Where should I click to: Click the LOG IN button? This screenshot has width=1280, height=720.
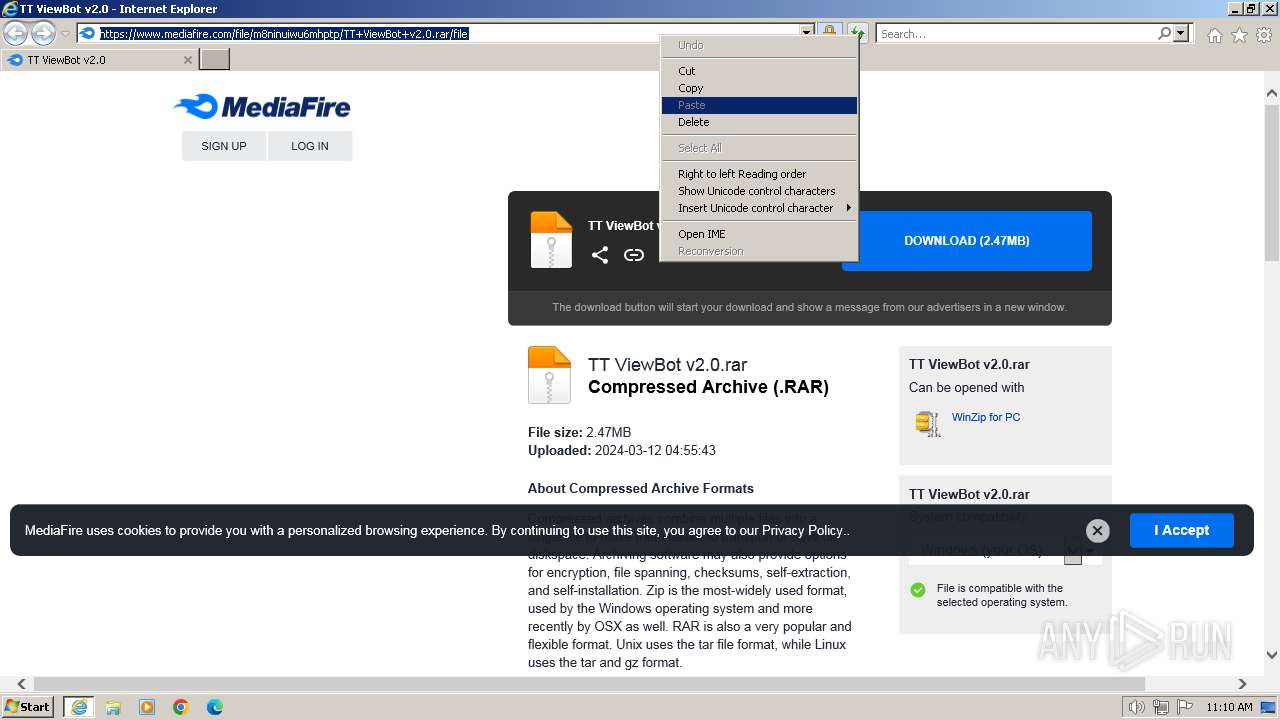[310, 146]
